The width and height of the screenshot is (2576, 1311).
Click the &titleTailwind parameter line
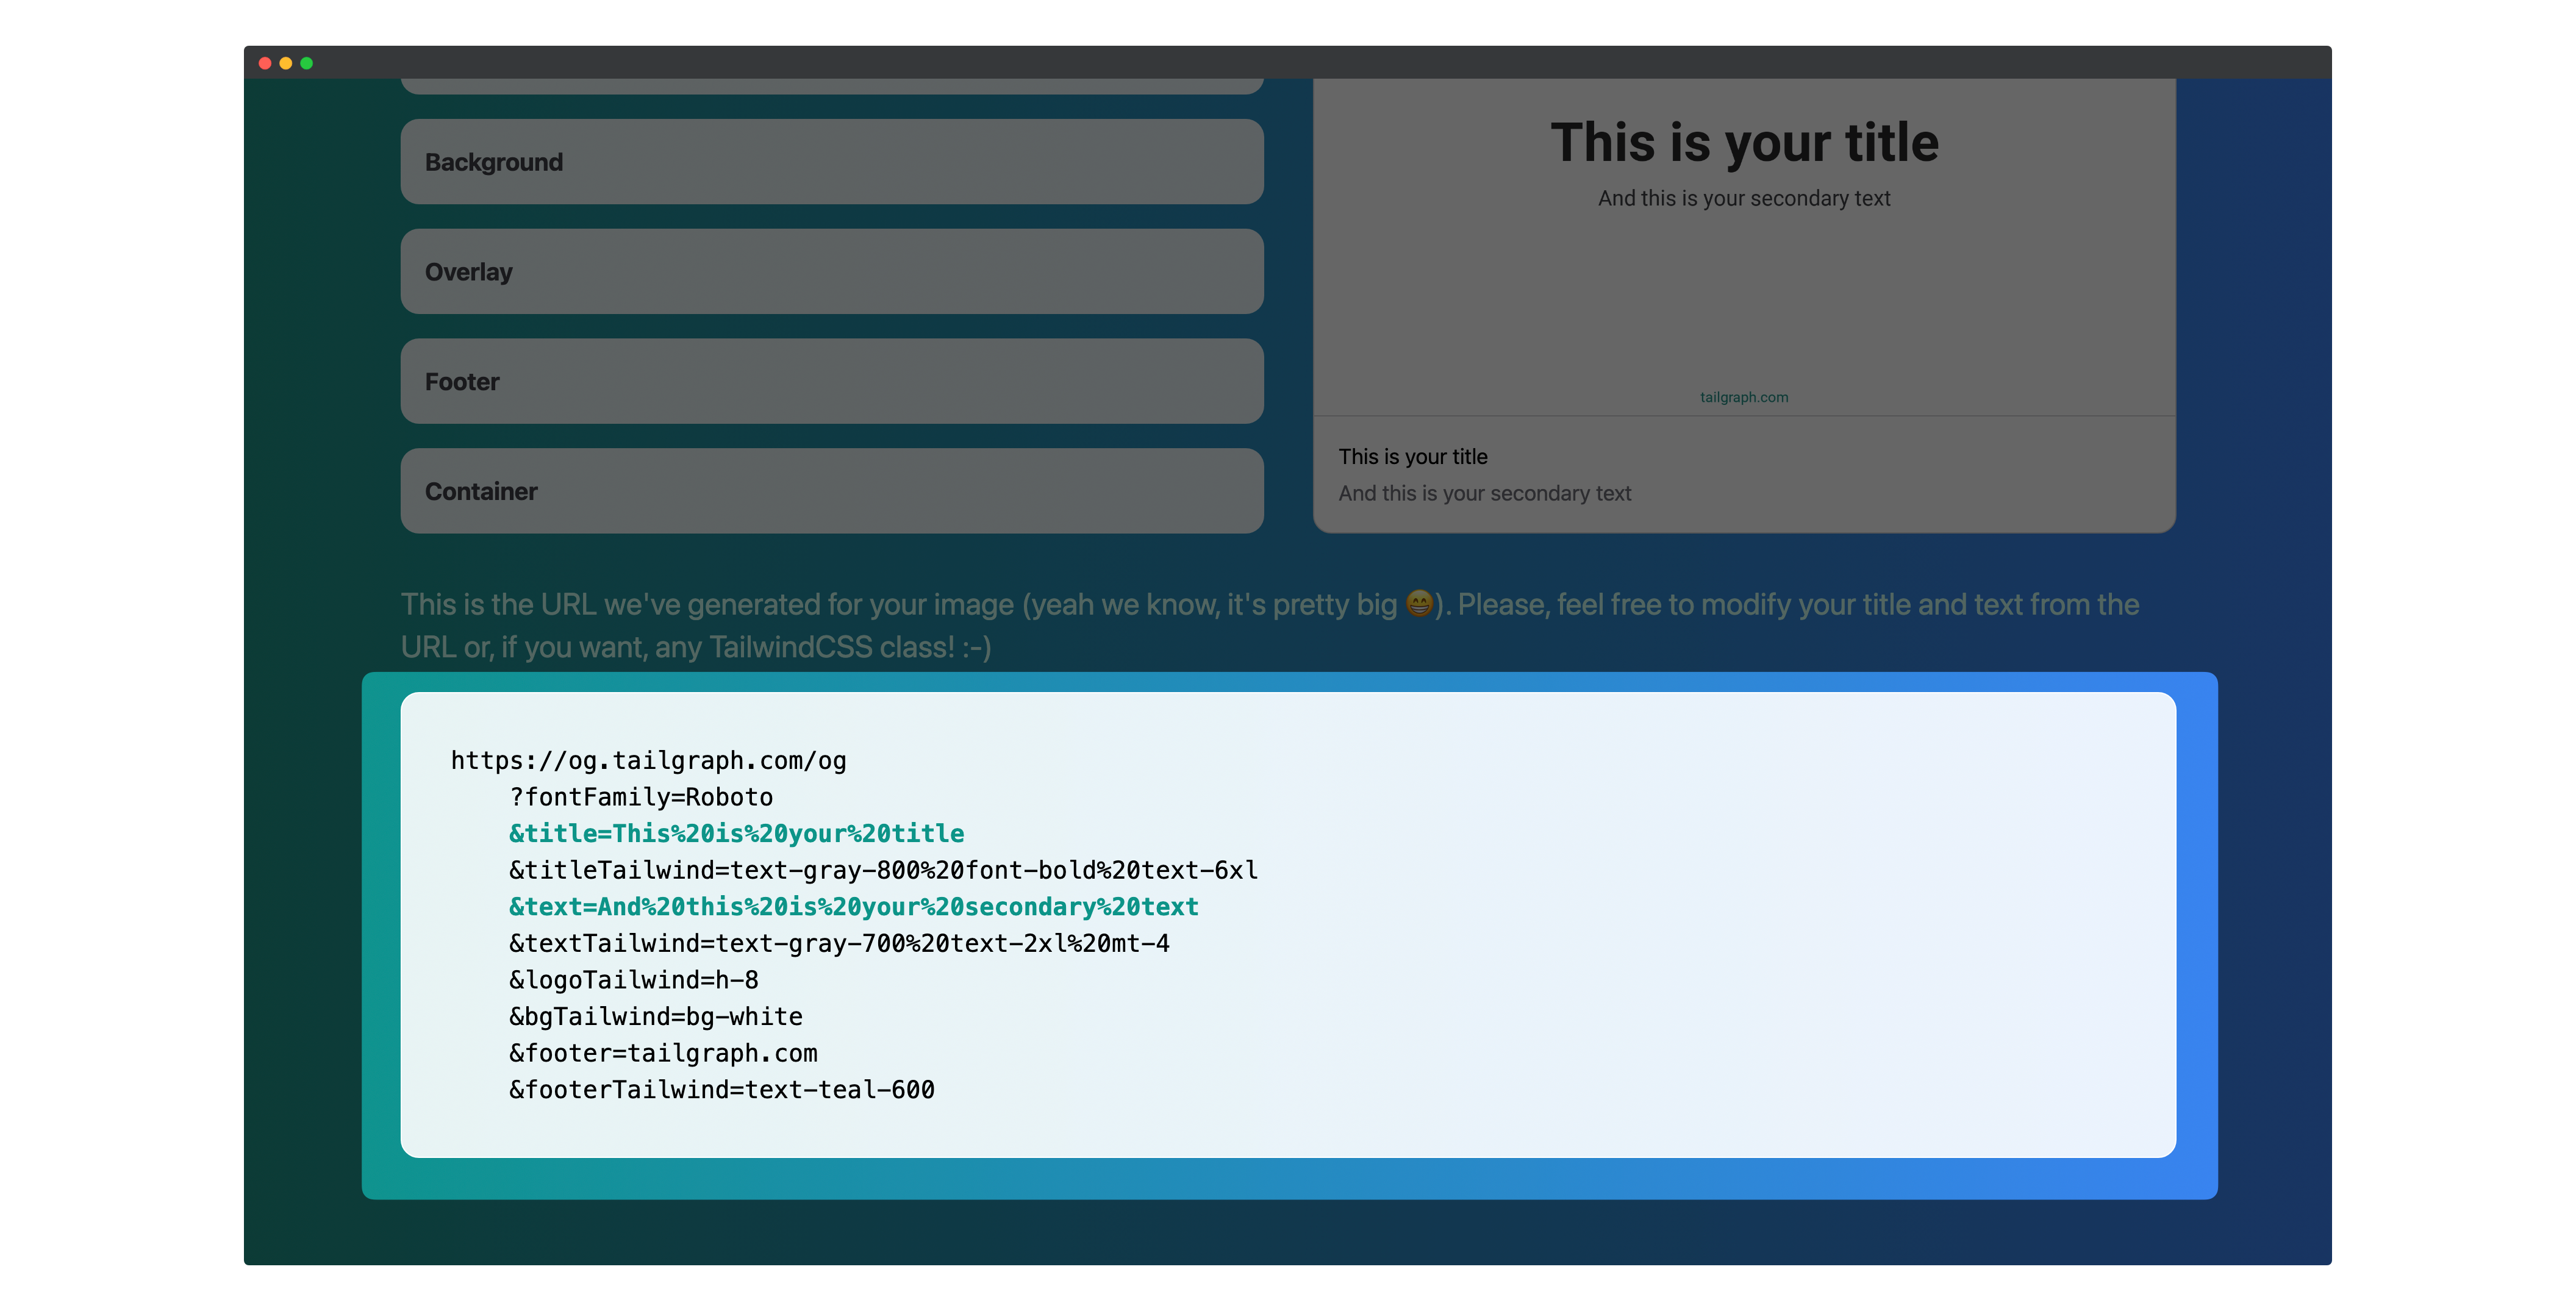(x=883, y=870)
